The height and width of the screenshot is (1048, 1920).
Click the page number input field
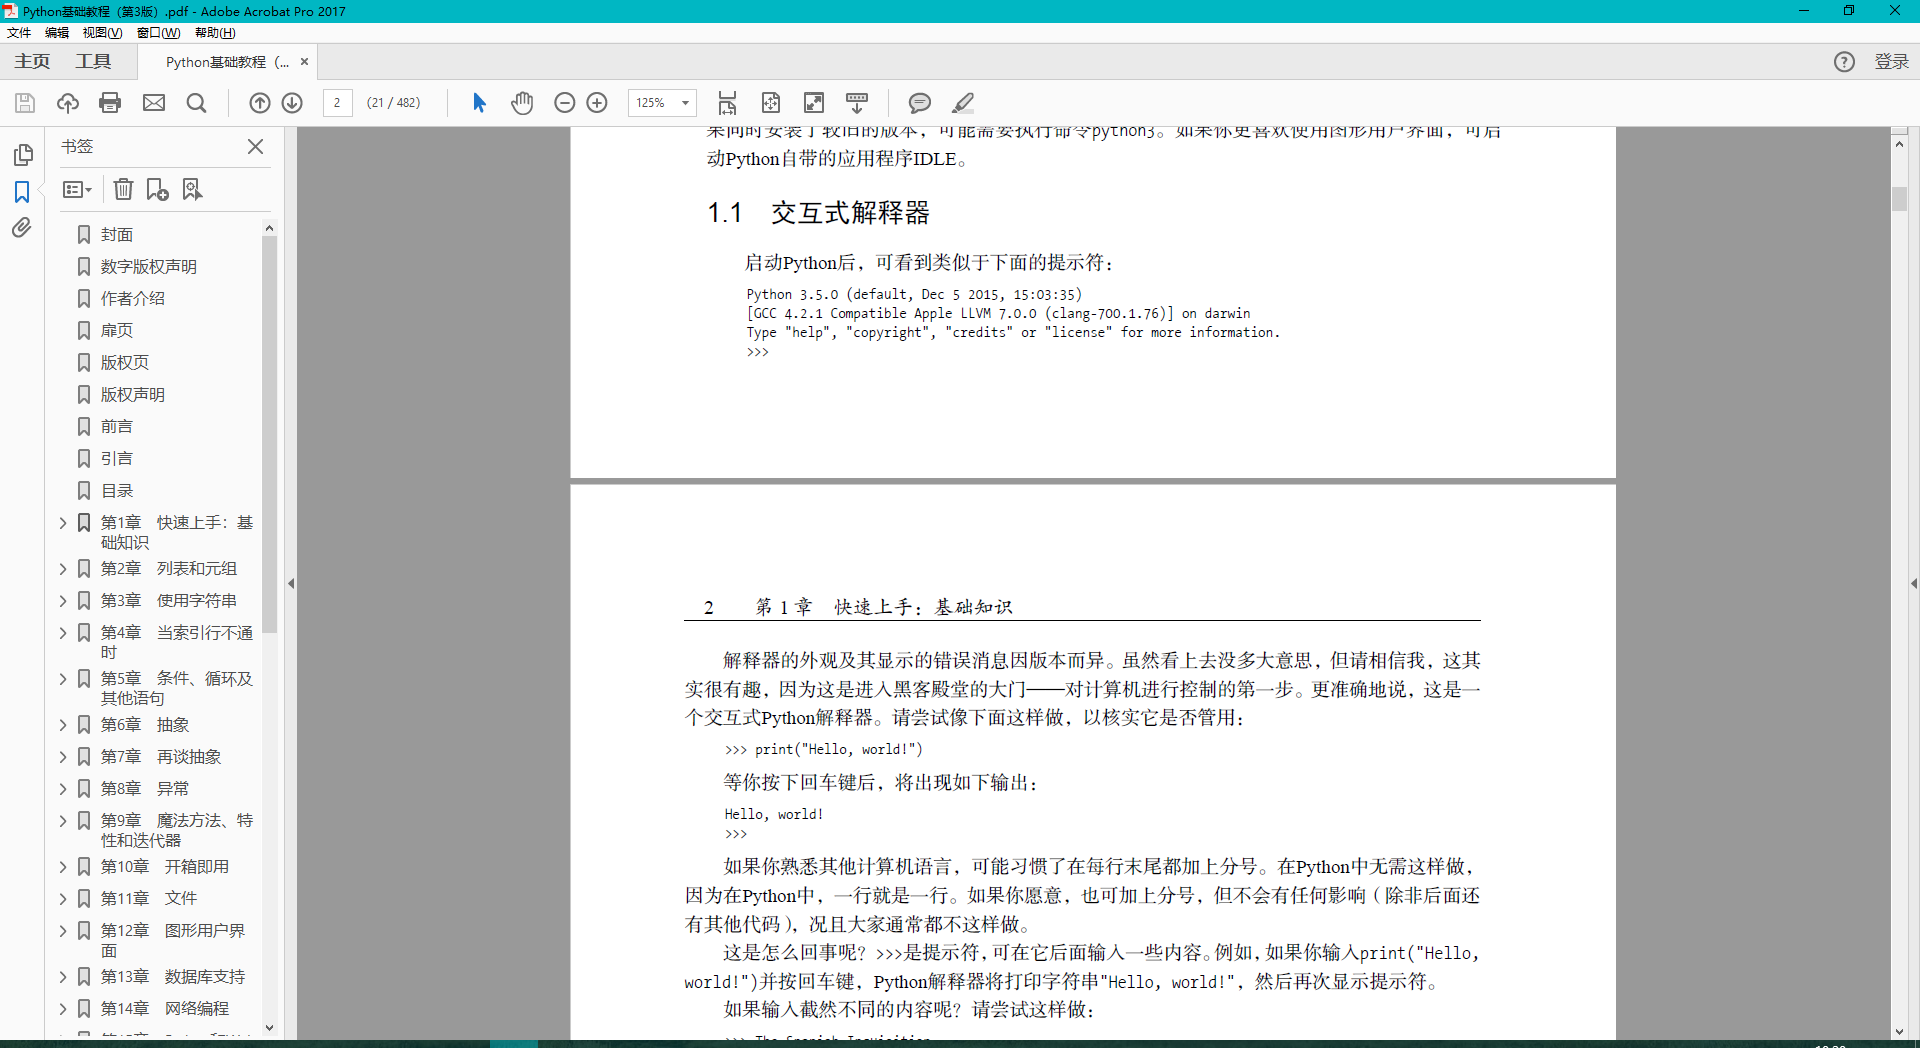(337, 103)
